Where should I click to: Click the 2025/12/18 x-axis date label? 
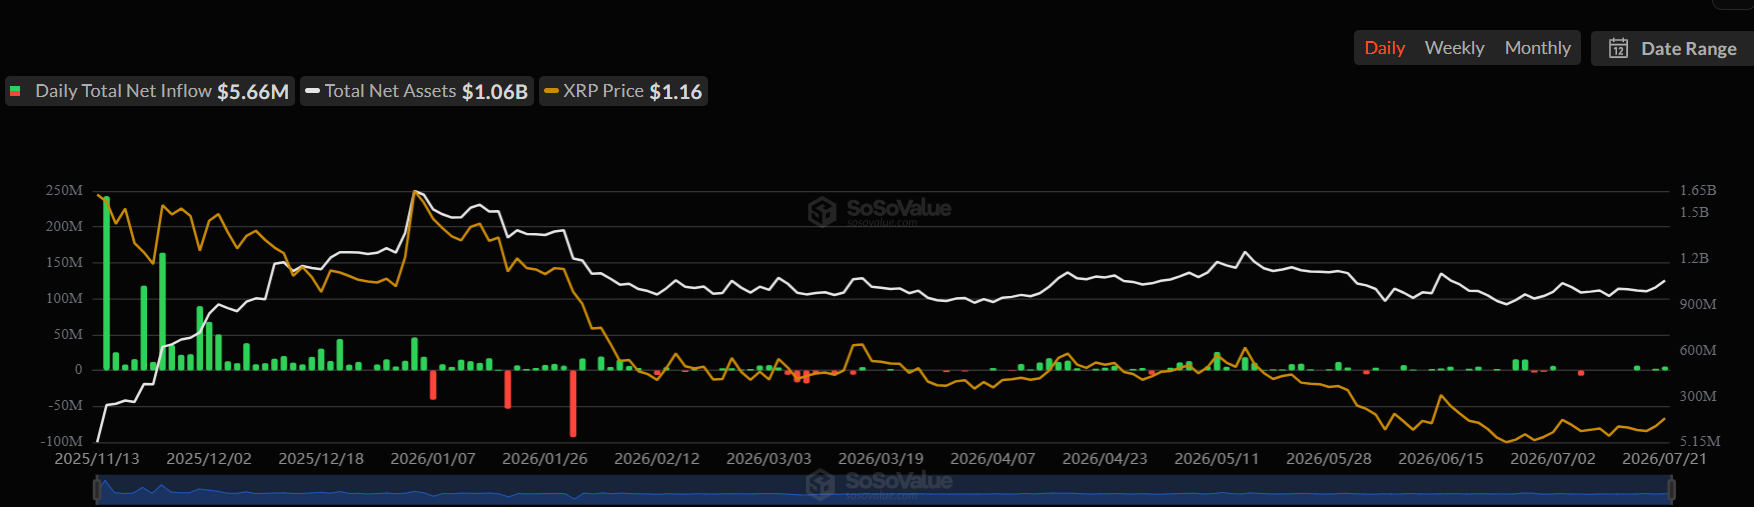click(x=321, y=459)
